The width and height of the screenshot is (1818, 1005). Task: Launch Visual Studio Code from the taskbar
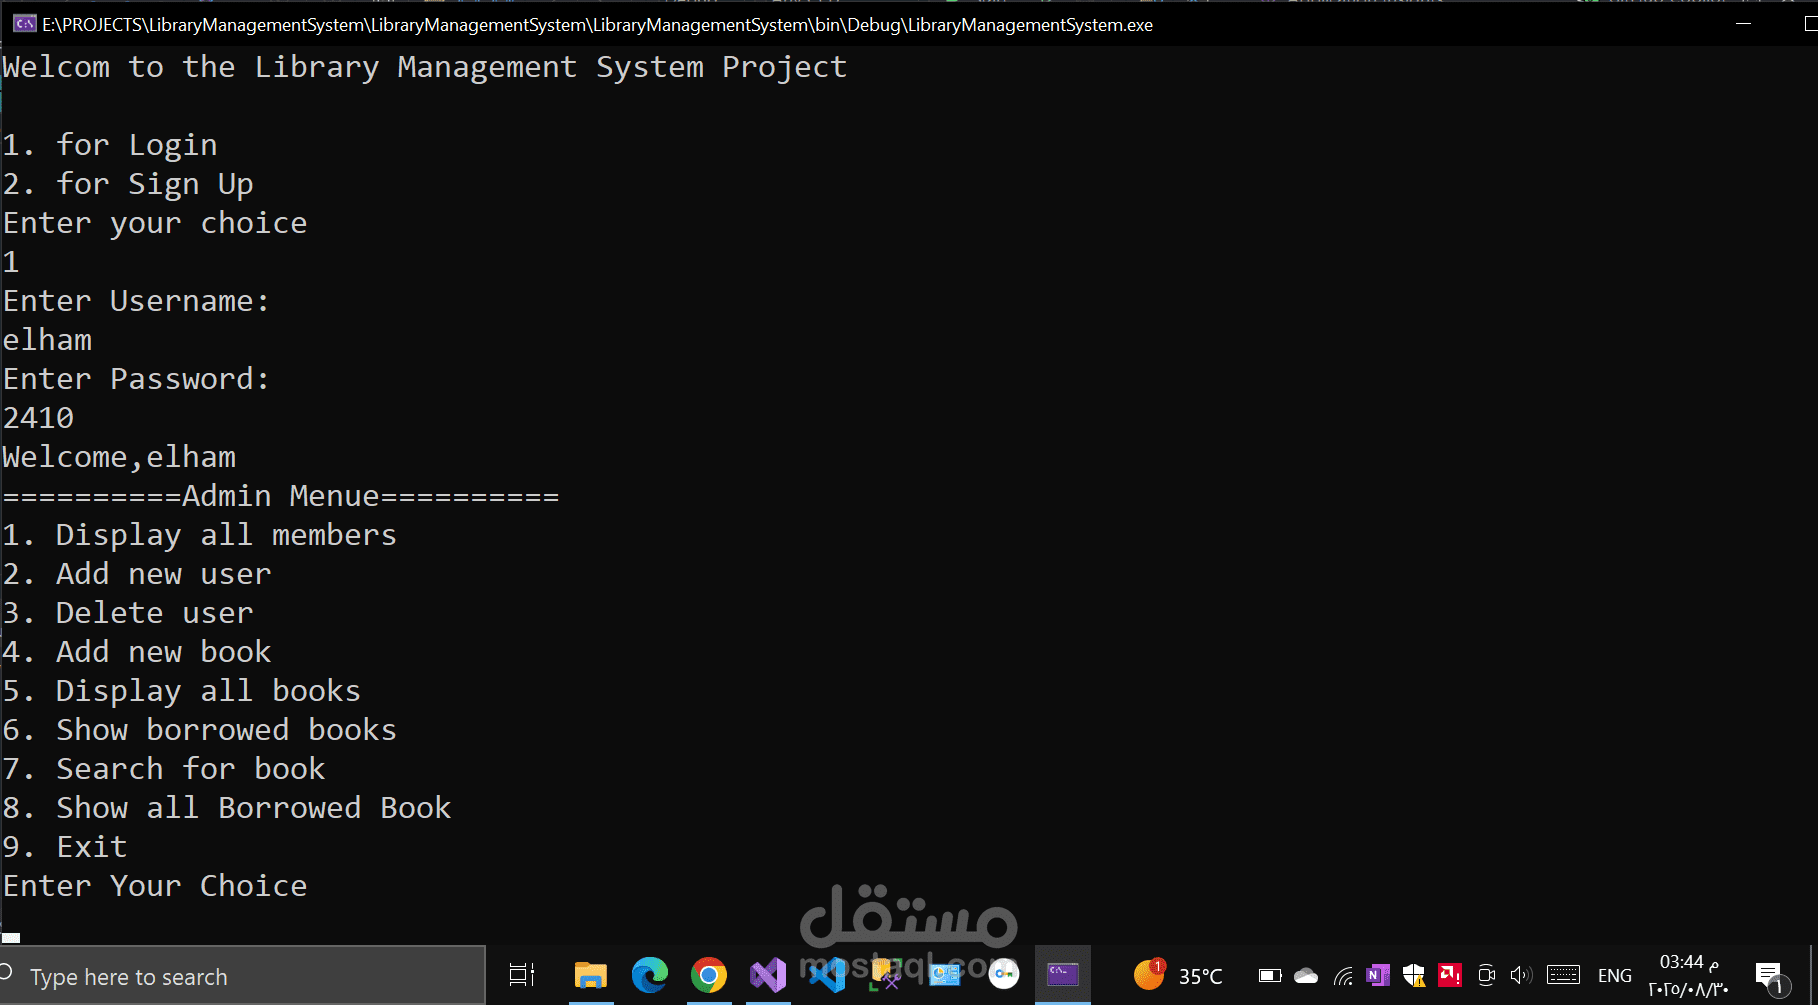pyautogui.click(x=826, y=974)
